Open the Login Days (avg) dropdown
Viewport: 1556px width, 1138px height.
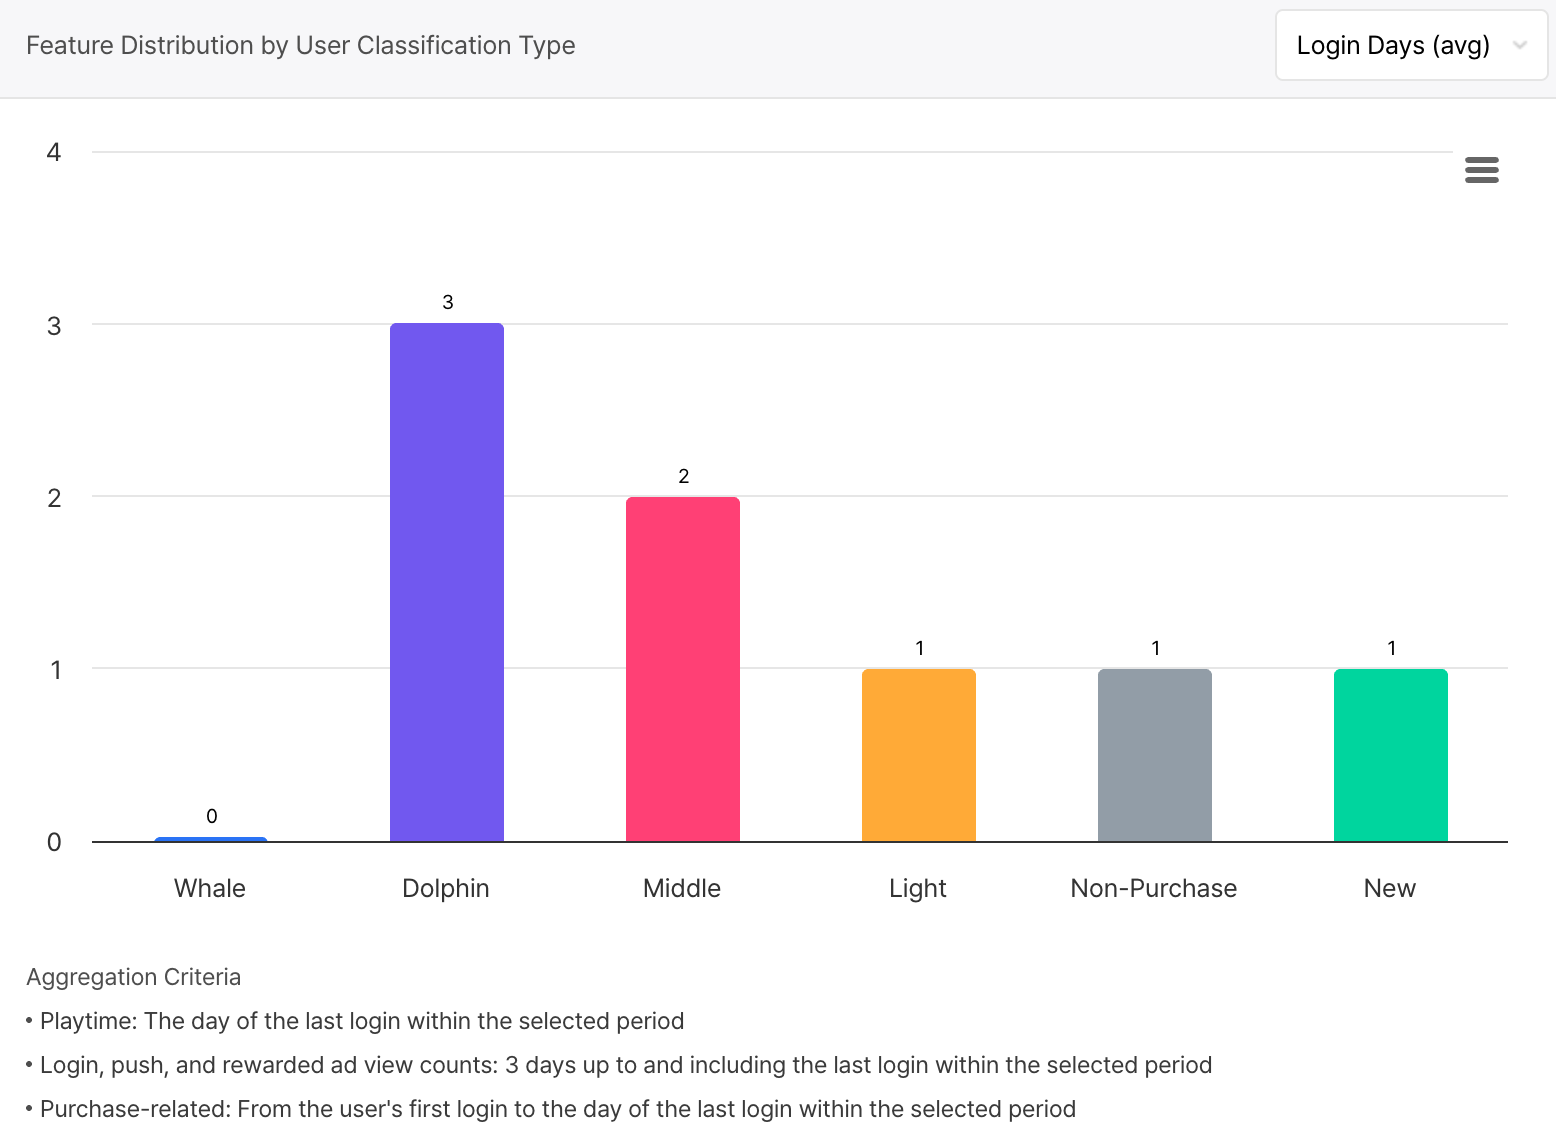pos(1392,46)
